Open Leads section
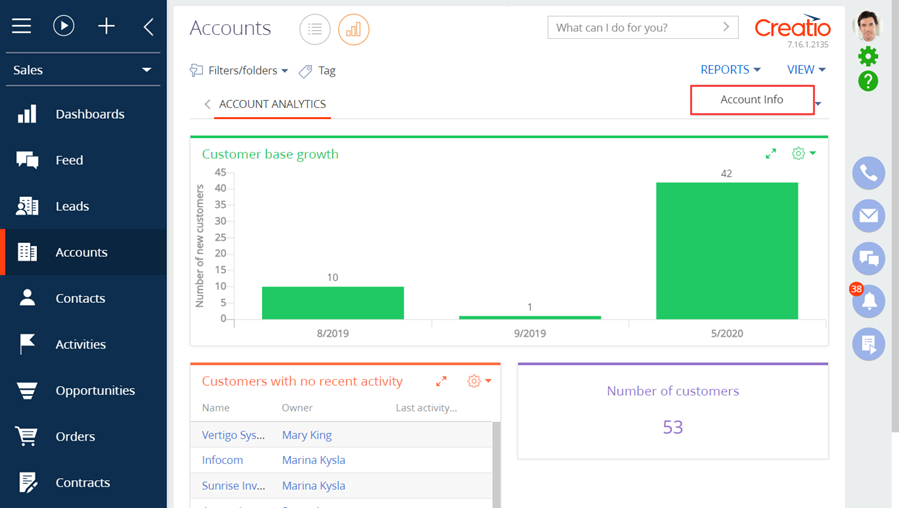 [83, 206]
